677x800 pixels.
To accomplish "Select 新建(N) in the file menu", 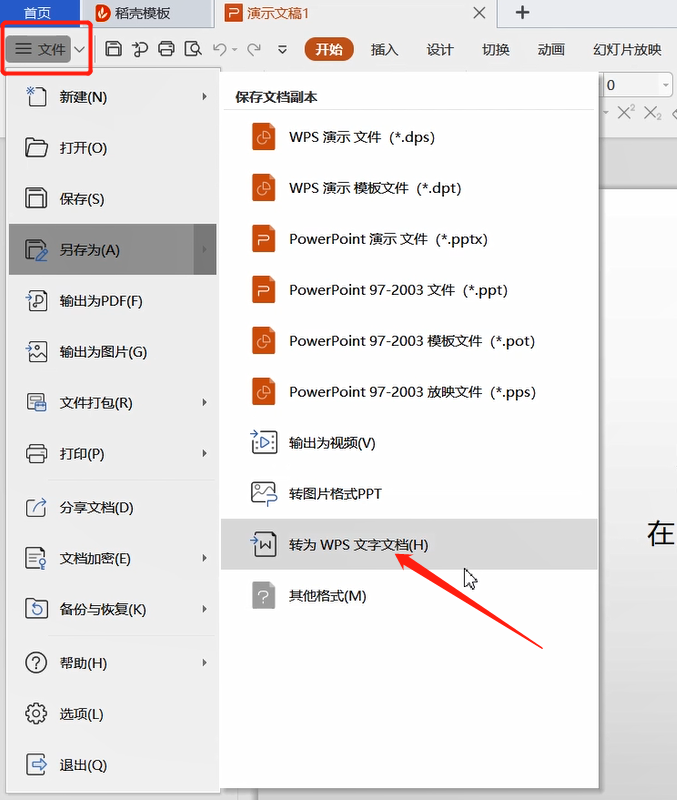I will coord(113,96).
